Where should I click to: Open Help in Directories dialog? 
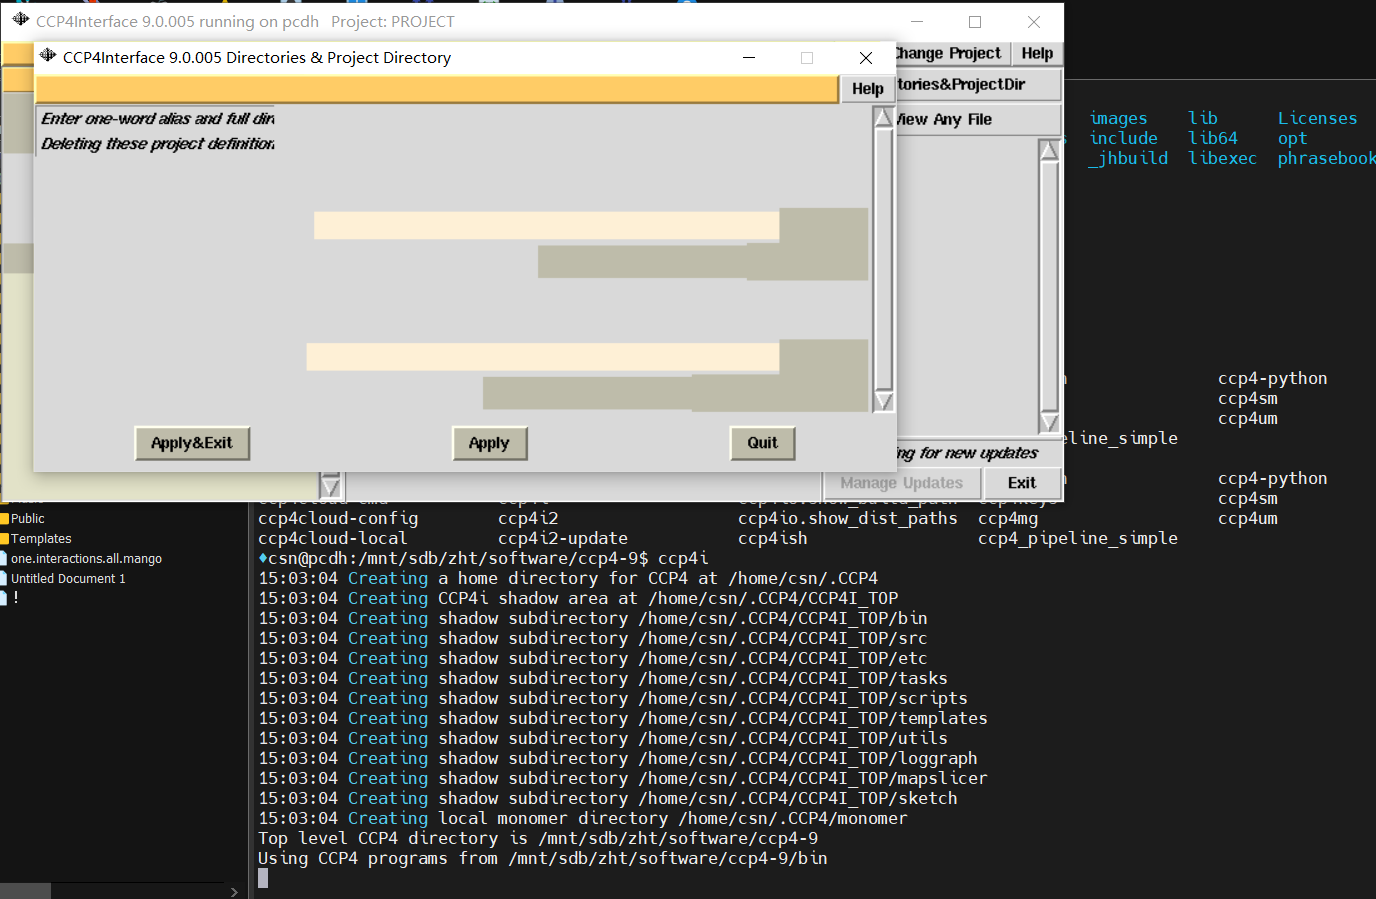(867, 89)
